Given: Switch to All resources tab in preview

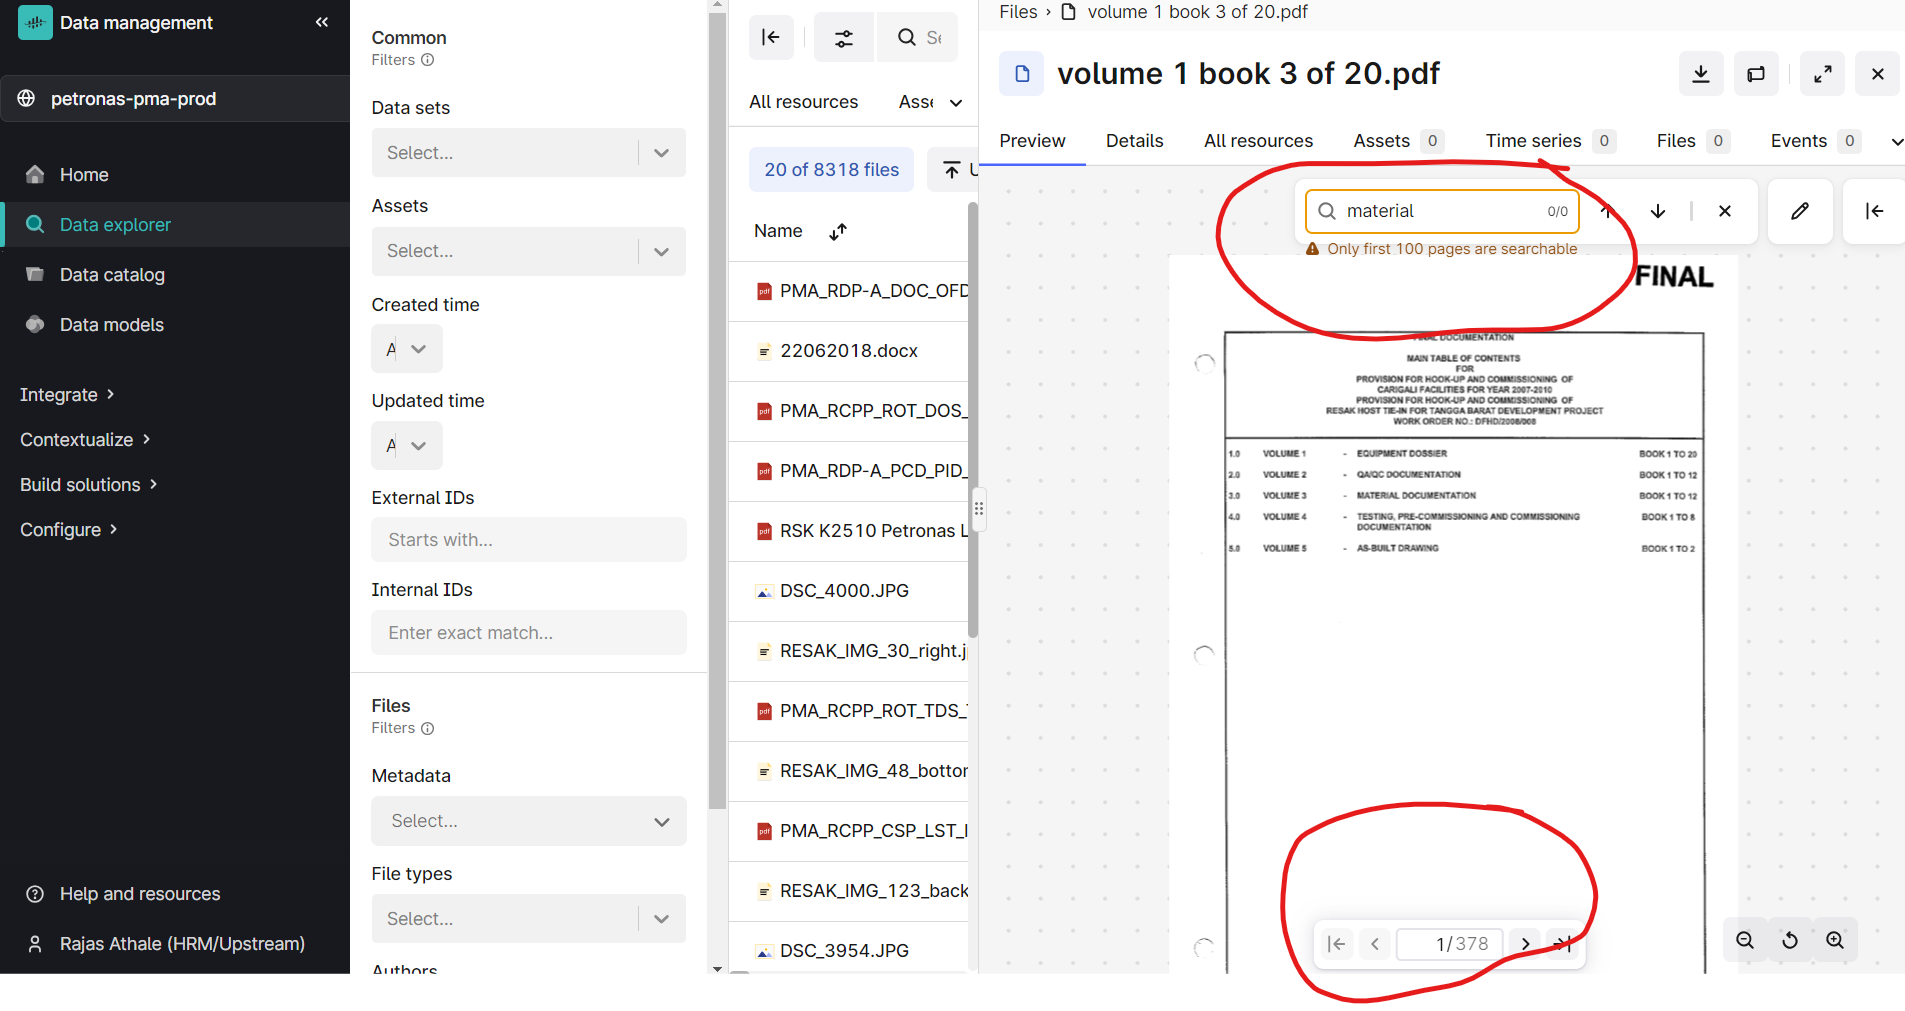Looking at the screenshot, I should [1258, 141].
